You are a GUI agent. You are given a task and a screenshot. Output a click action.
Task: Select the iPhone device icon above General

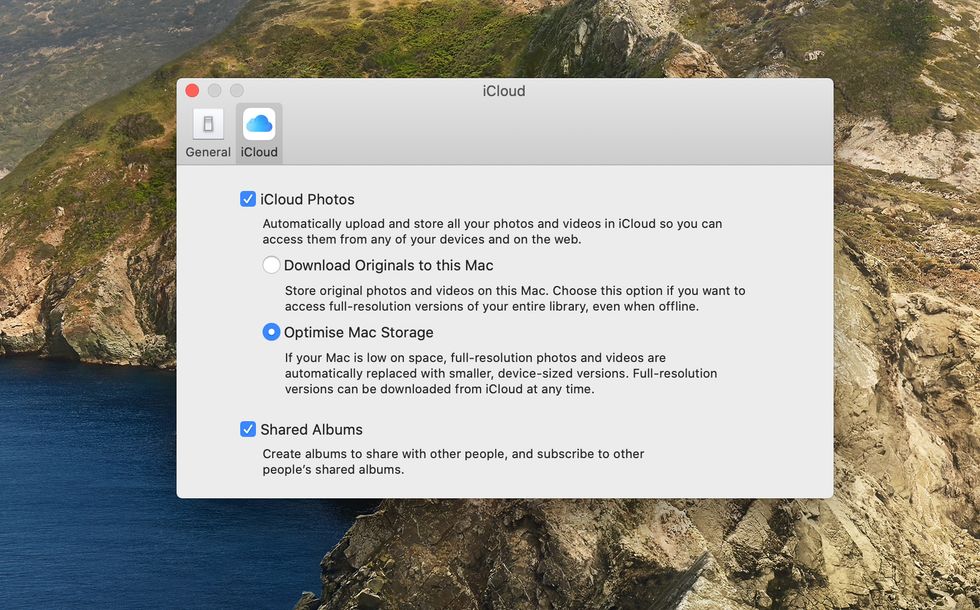pos(207,124)
